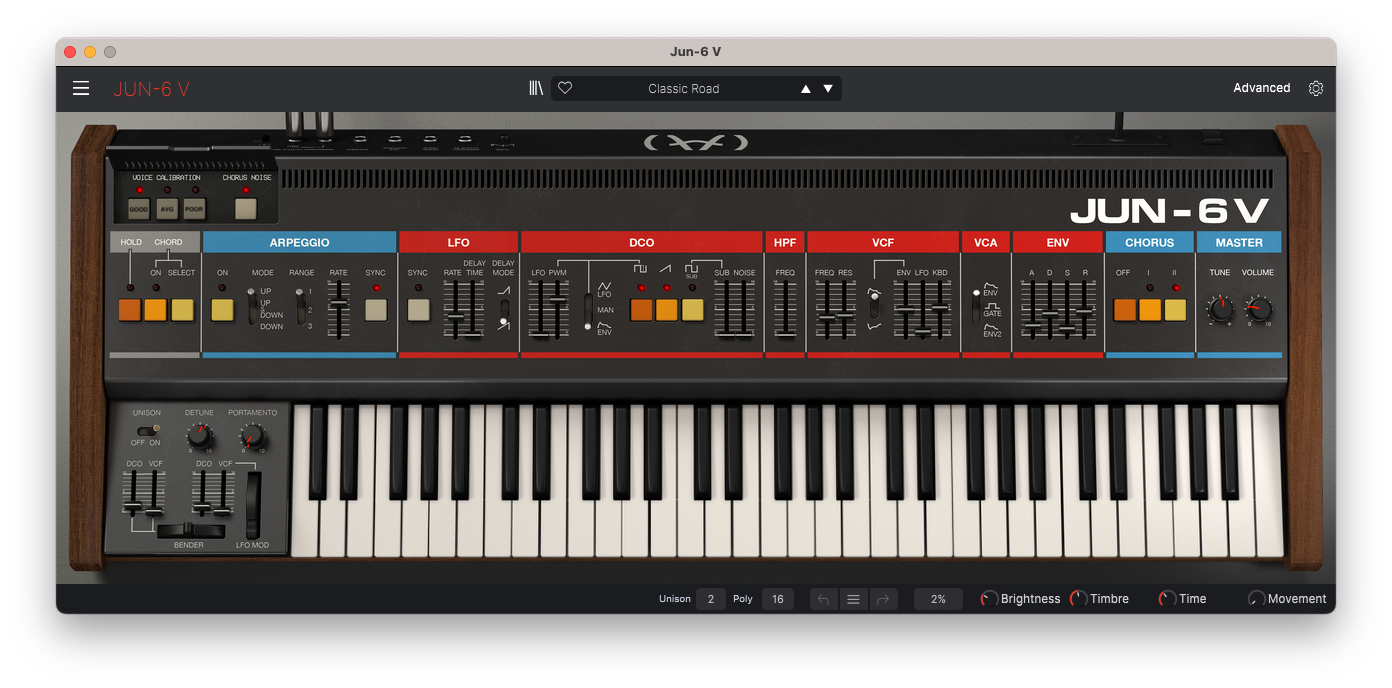Image resolution: width=1392 pixels, height=688 pixels.
Task: Click the ENV Release (R) slider
Action: click(x=1085, y=309)
